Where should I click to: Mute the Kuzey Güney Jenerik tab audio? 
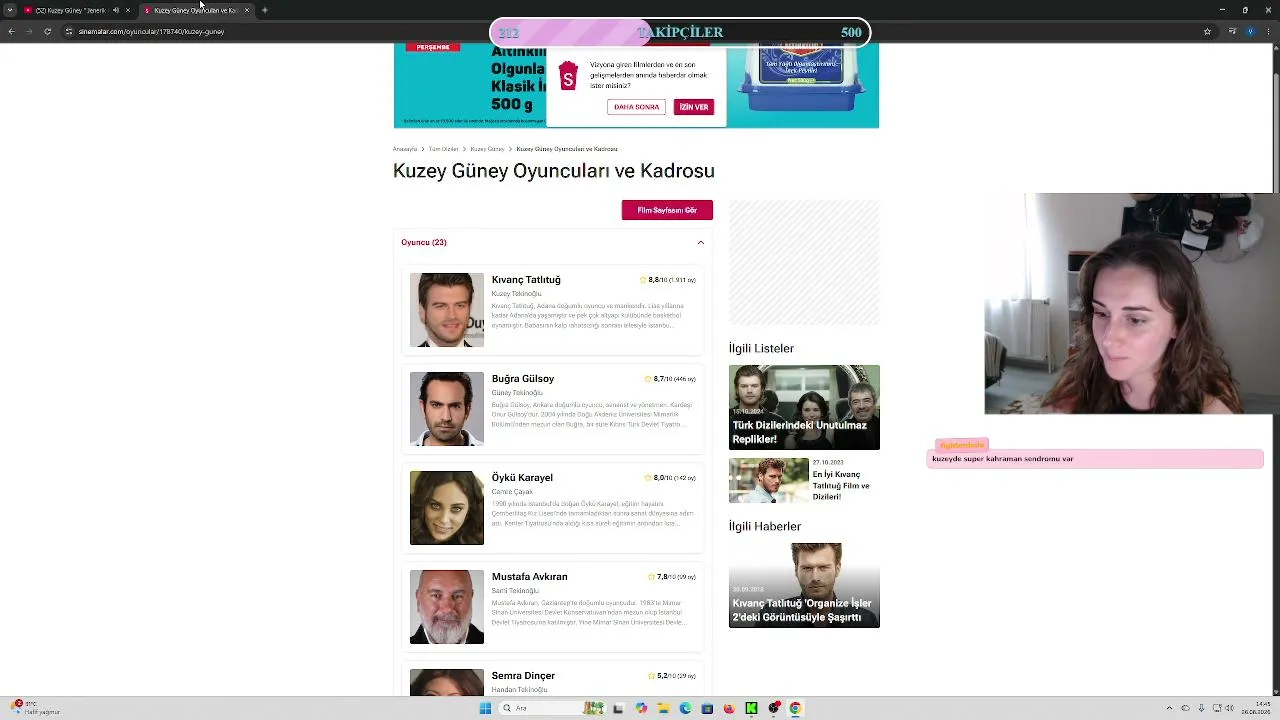(115, 10)
